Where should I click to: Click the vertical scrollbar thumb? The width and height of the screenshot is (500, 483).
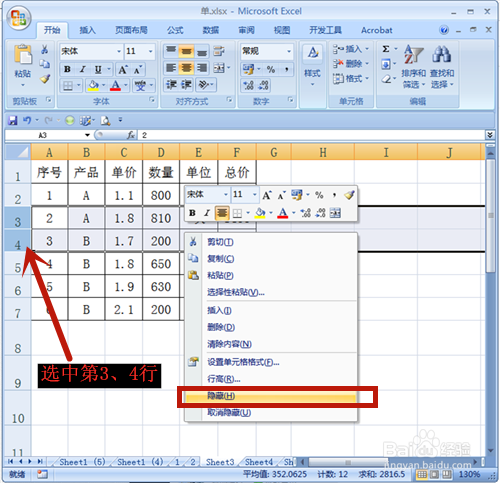(x=490, y=216)
